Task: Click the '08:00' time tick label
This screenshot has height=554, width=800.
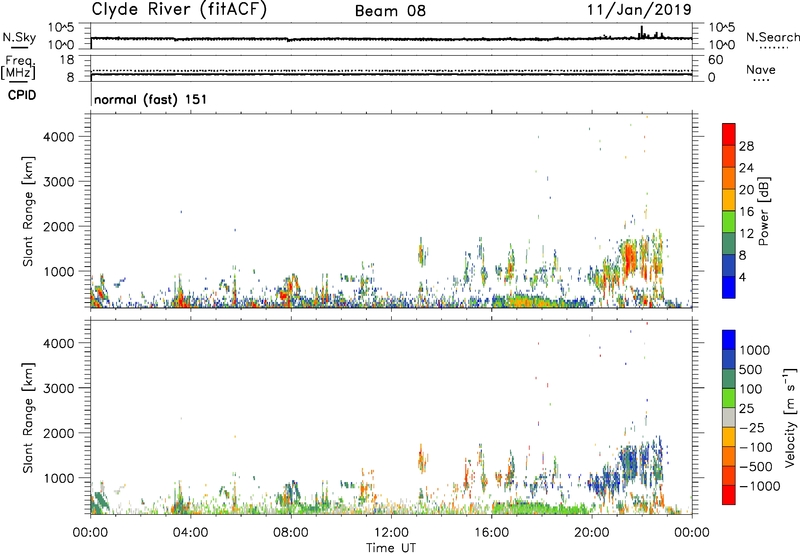Action: coord(291,533)
